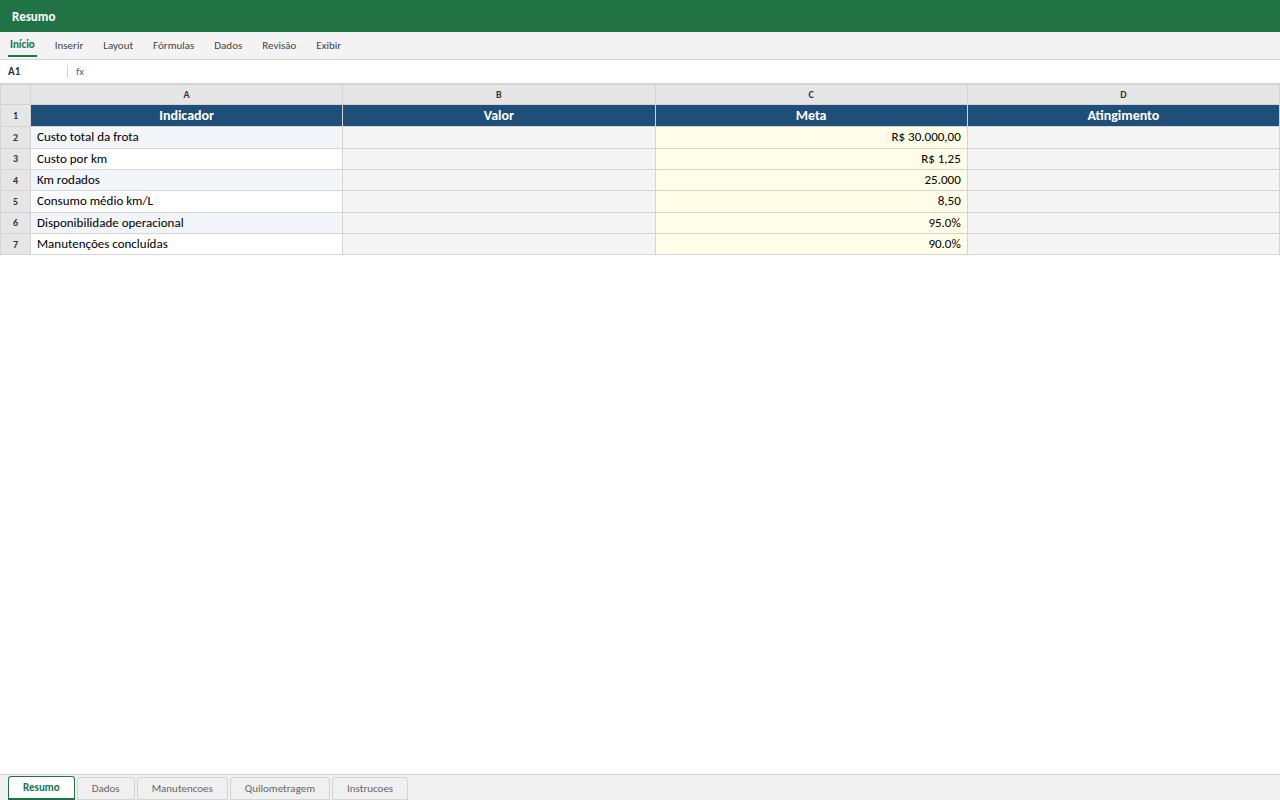
Task: Select Meta cell 90.0%
Action: coord(811,244)
